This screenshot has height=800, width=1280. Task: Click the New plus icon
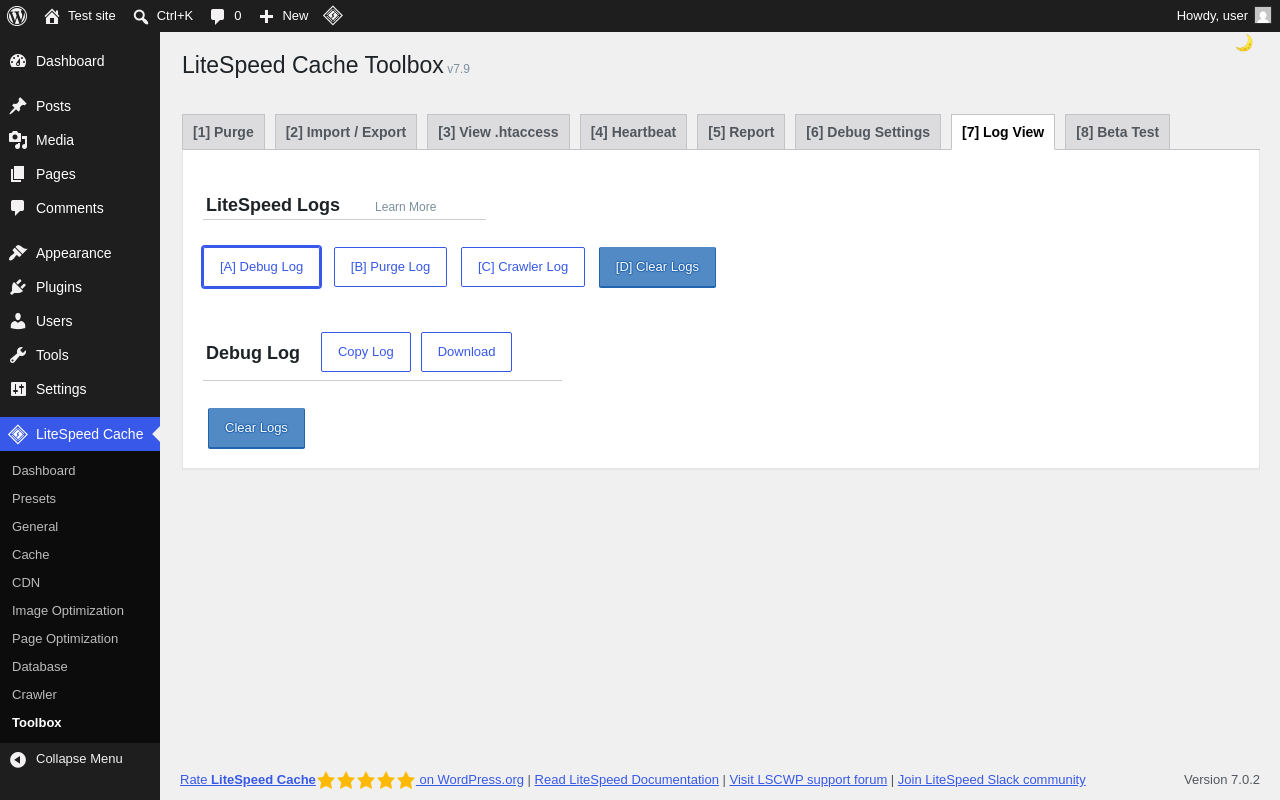tap(266, 16)
